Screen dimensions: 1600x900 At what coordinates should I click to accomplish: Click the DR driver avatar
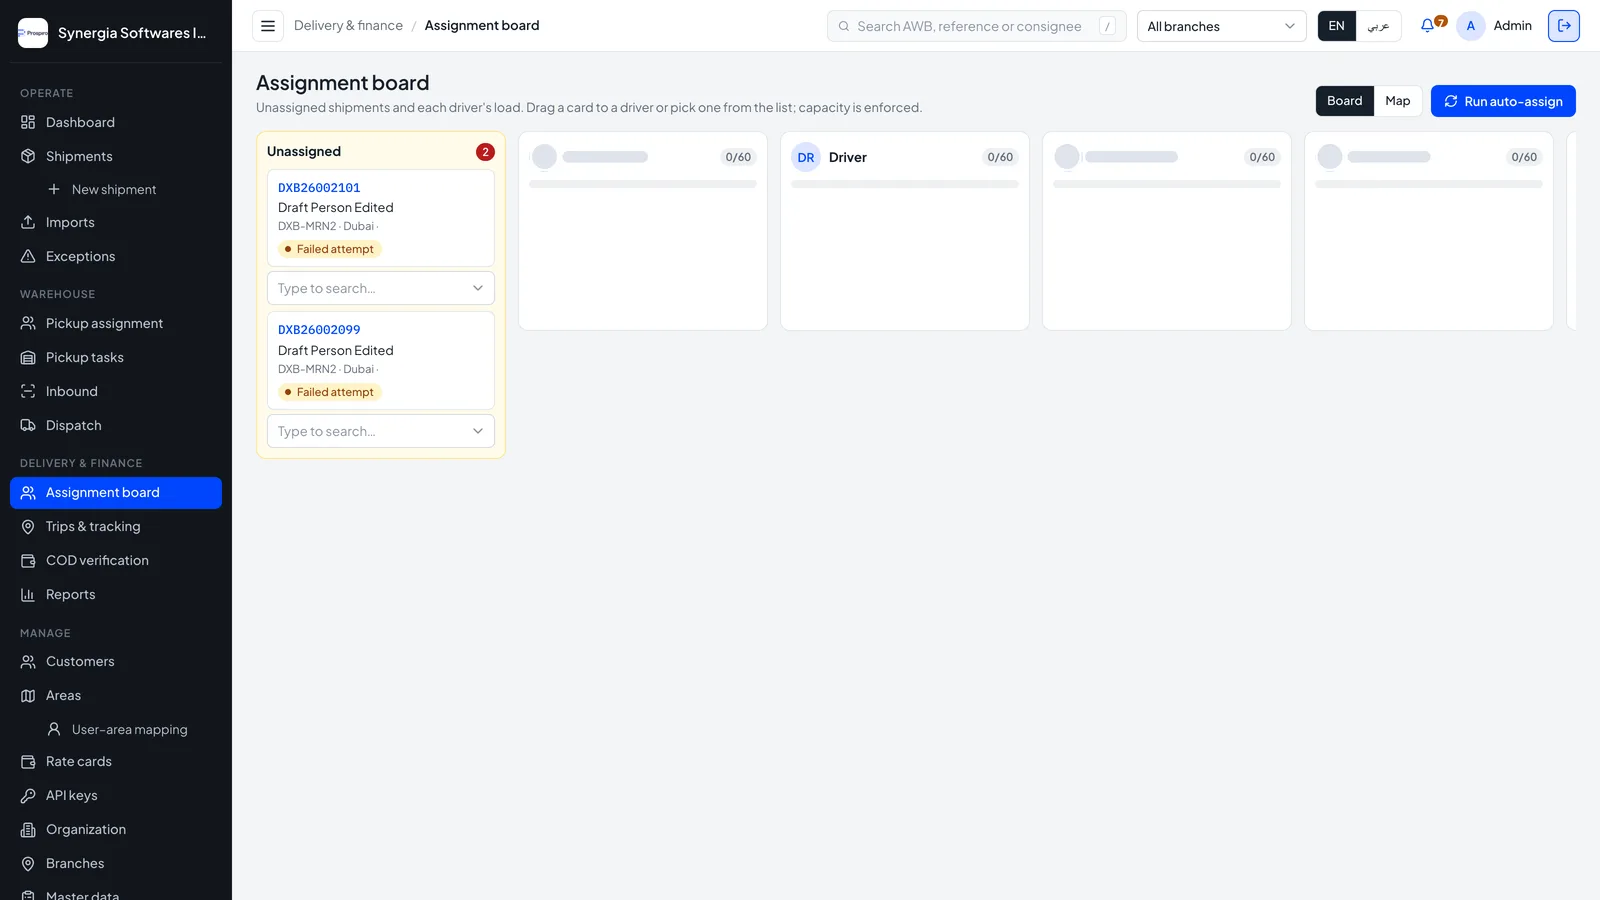pyautogui.click(x=806, y=157)
